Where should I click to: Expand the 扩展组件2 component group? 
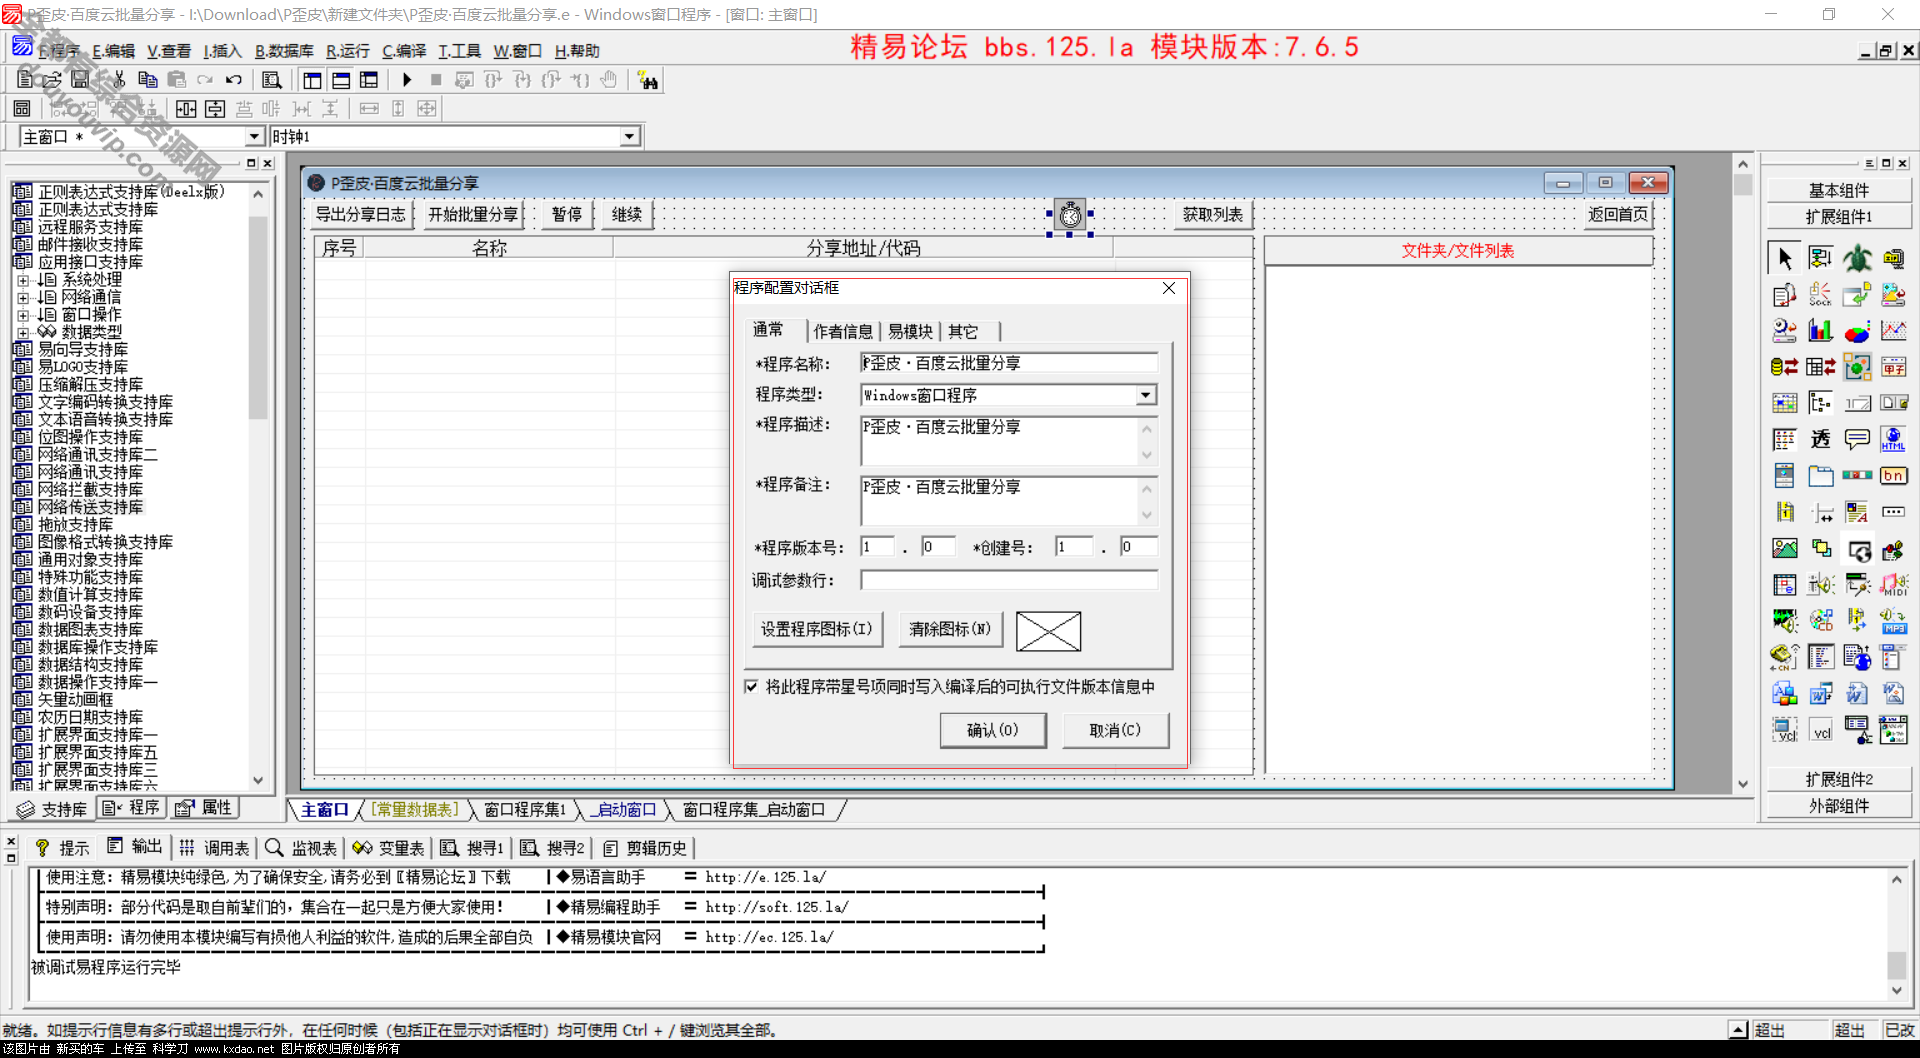[1838, 779]
